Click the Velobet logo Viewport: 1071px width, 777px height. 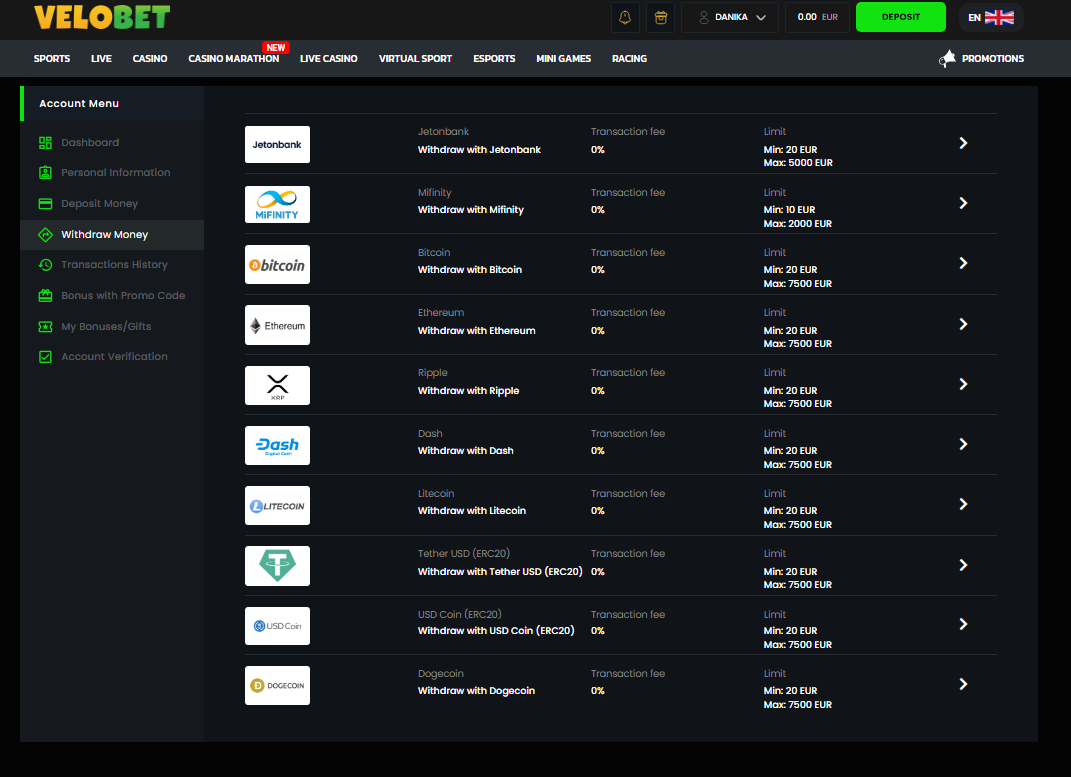(102, 17)
